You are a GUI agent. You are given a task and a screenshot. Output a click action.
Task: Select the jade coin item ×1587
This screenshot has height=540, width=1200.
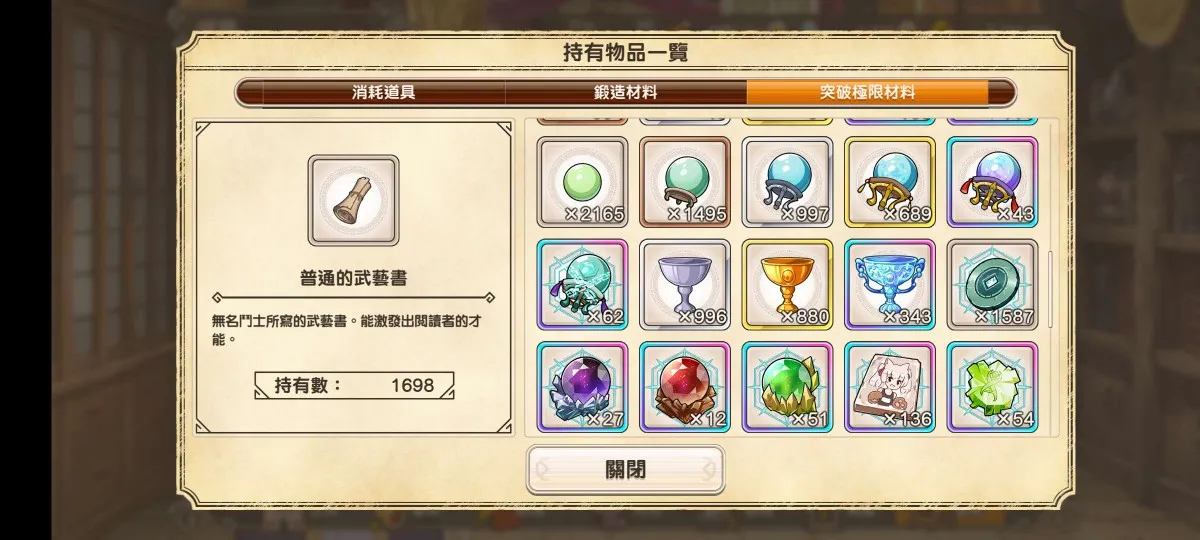(x=992, y=285)
